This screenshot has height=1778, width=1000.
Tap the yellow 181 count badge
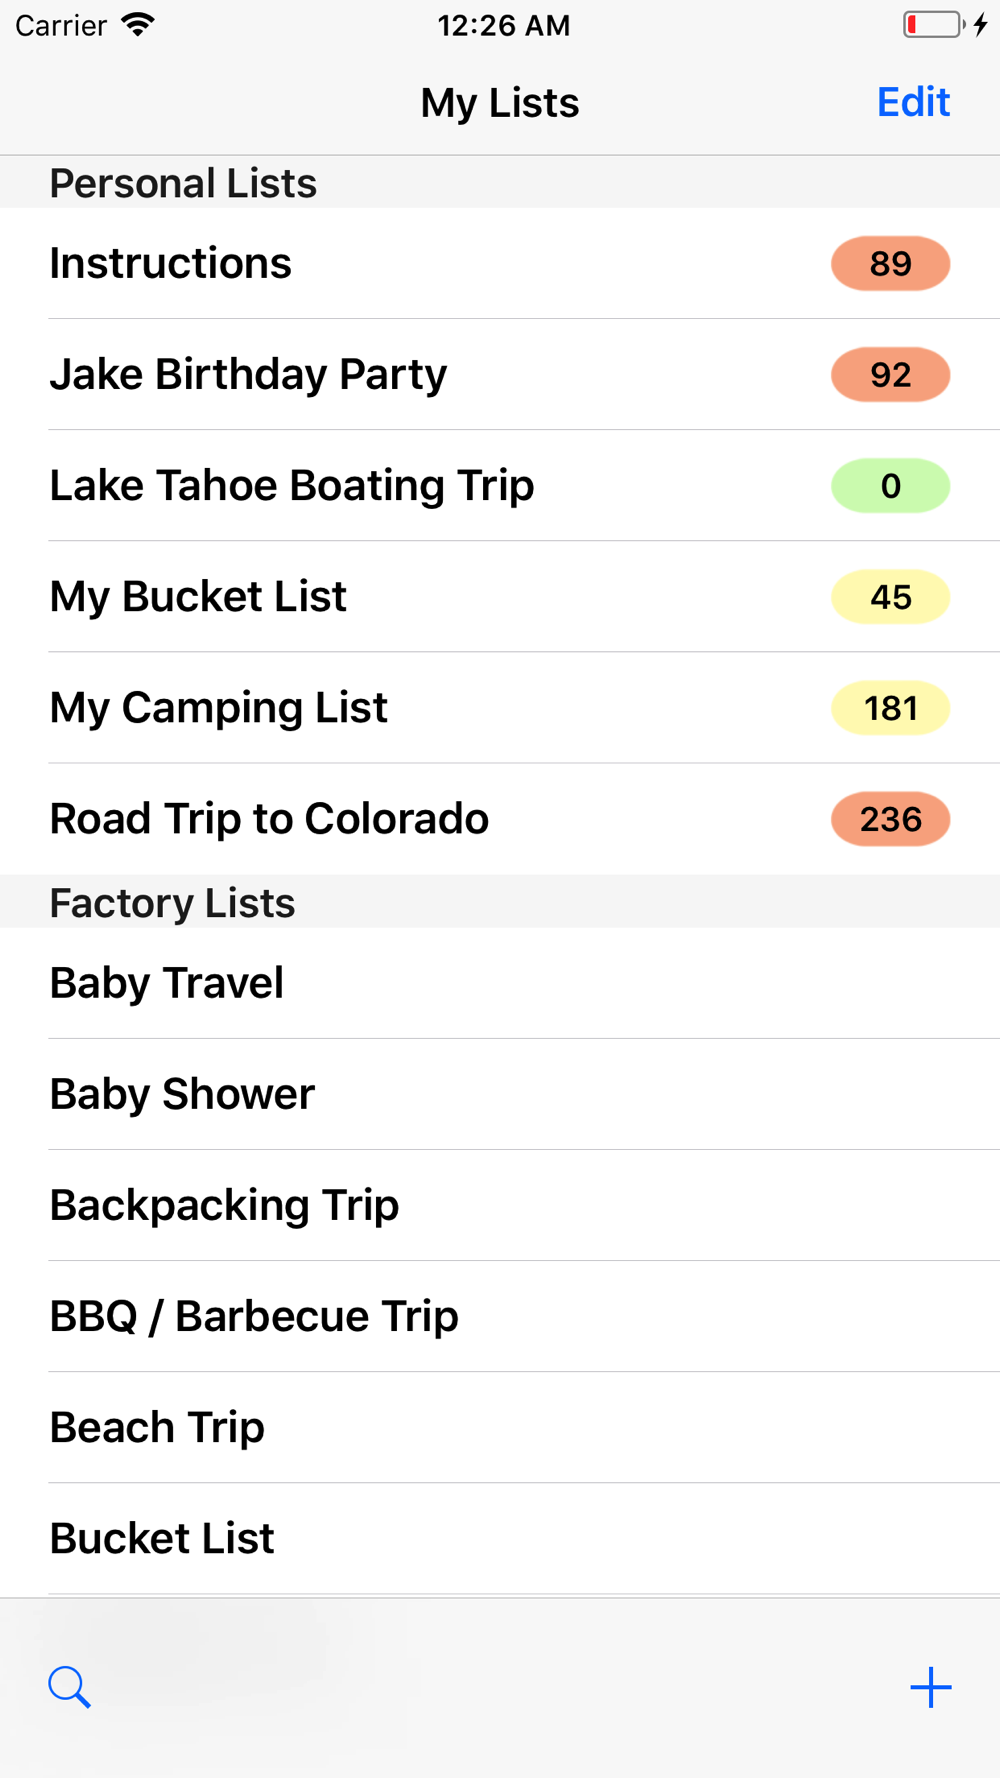point(890,708)
